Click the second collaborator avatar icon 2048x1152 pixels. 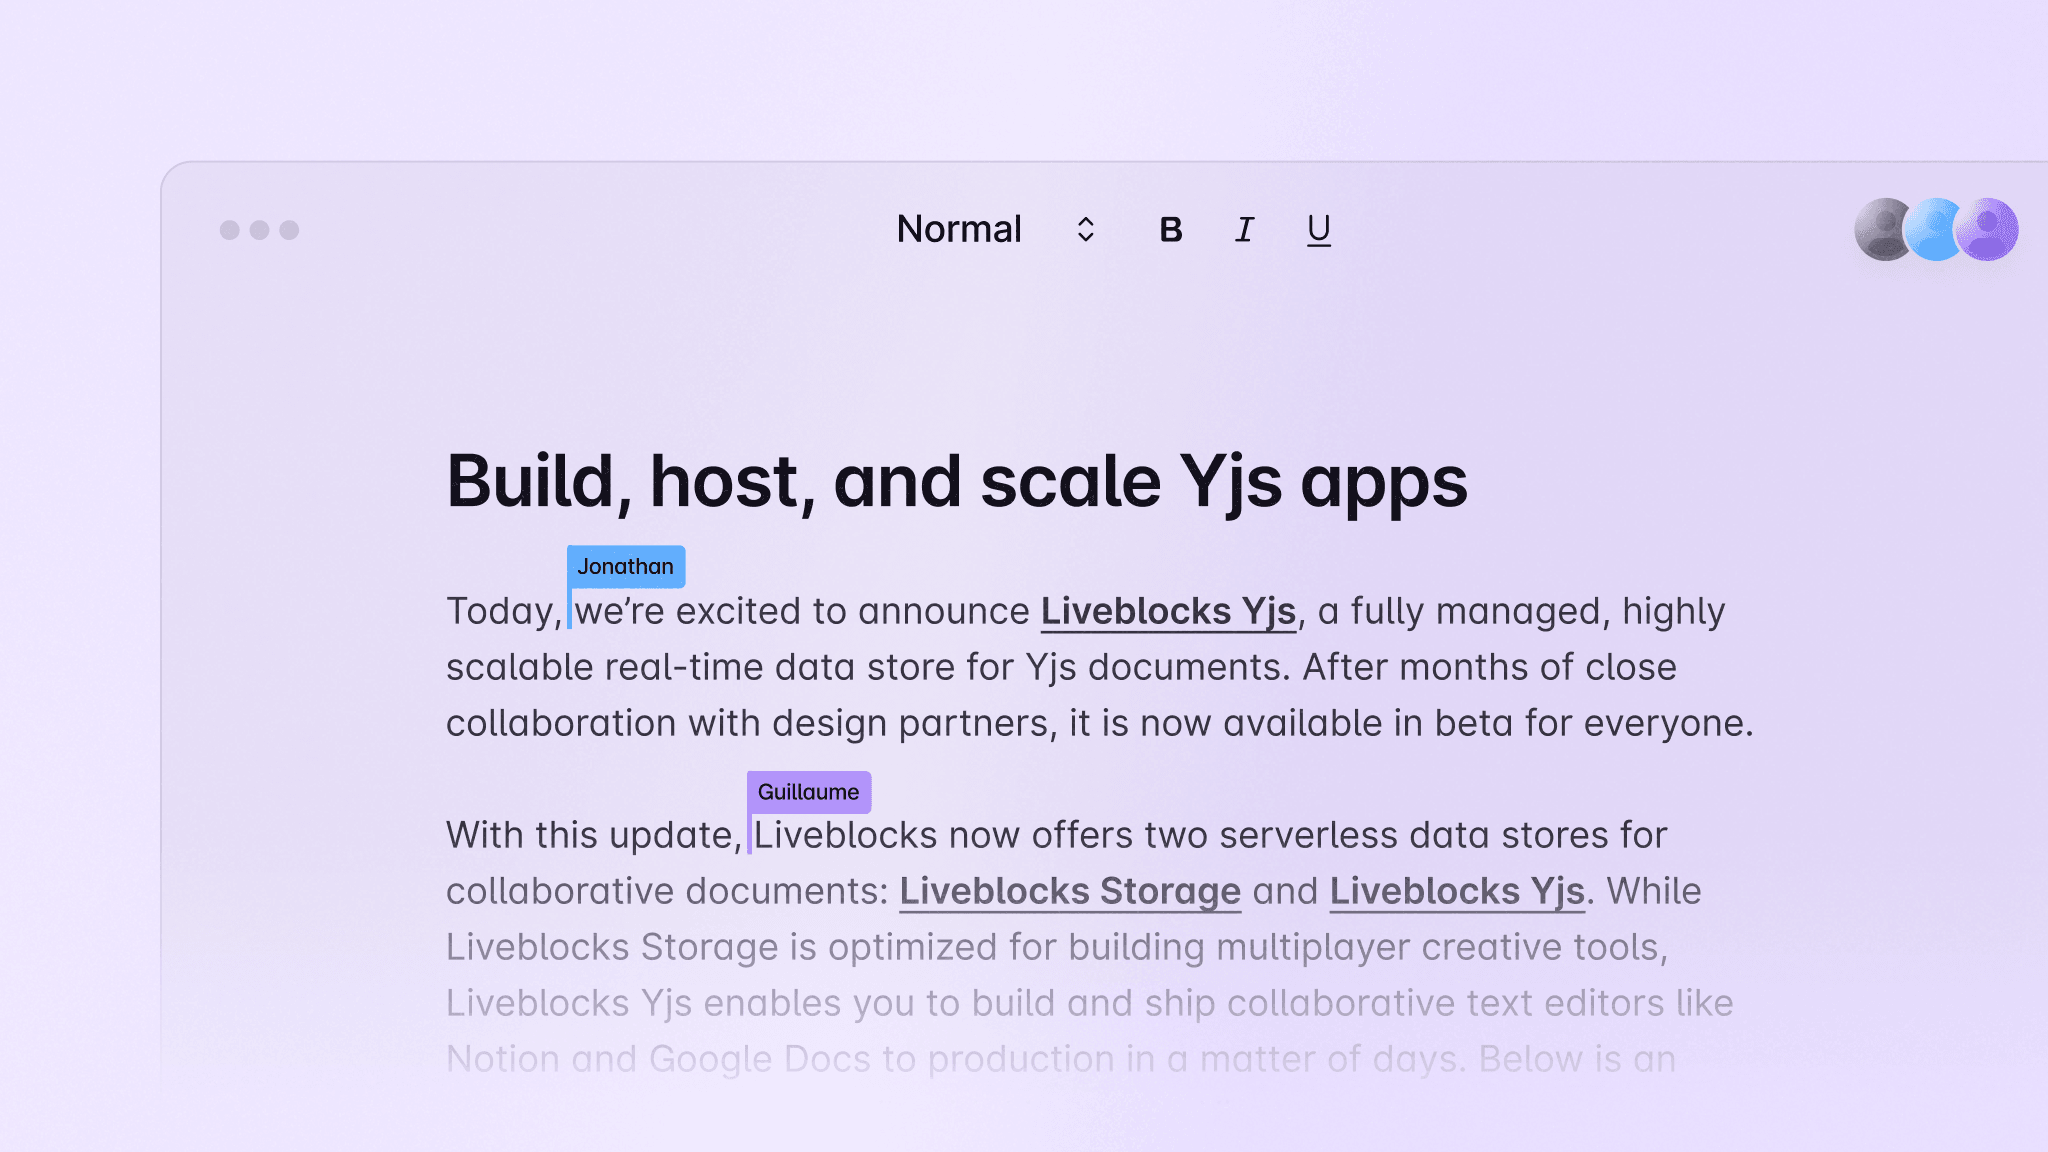pyautogui.click(x=1937, y=231)
